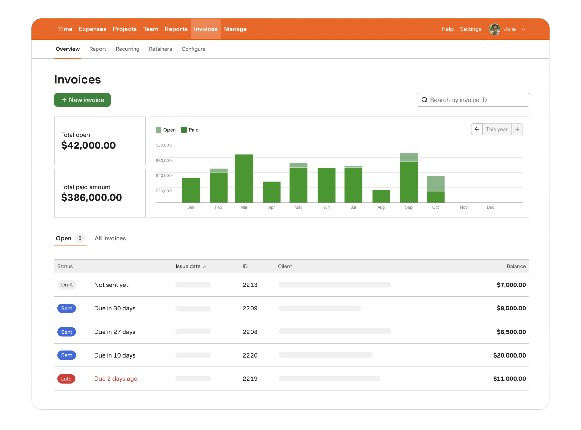581x430 pixels.
Task: Click the August bar in chart
Action: click(x=381, y=196)
